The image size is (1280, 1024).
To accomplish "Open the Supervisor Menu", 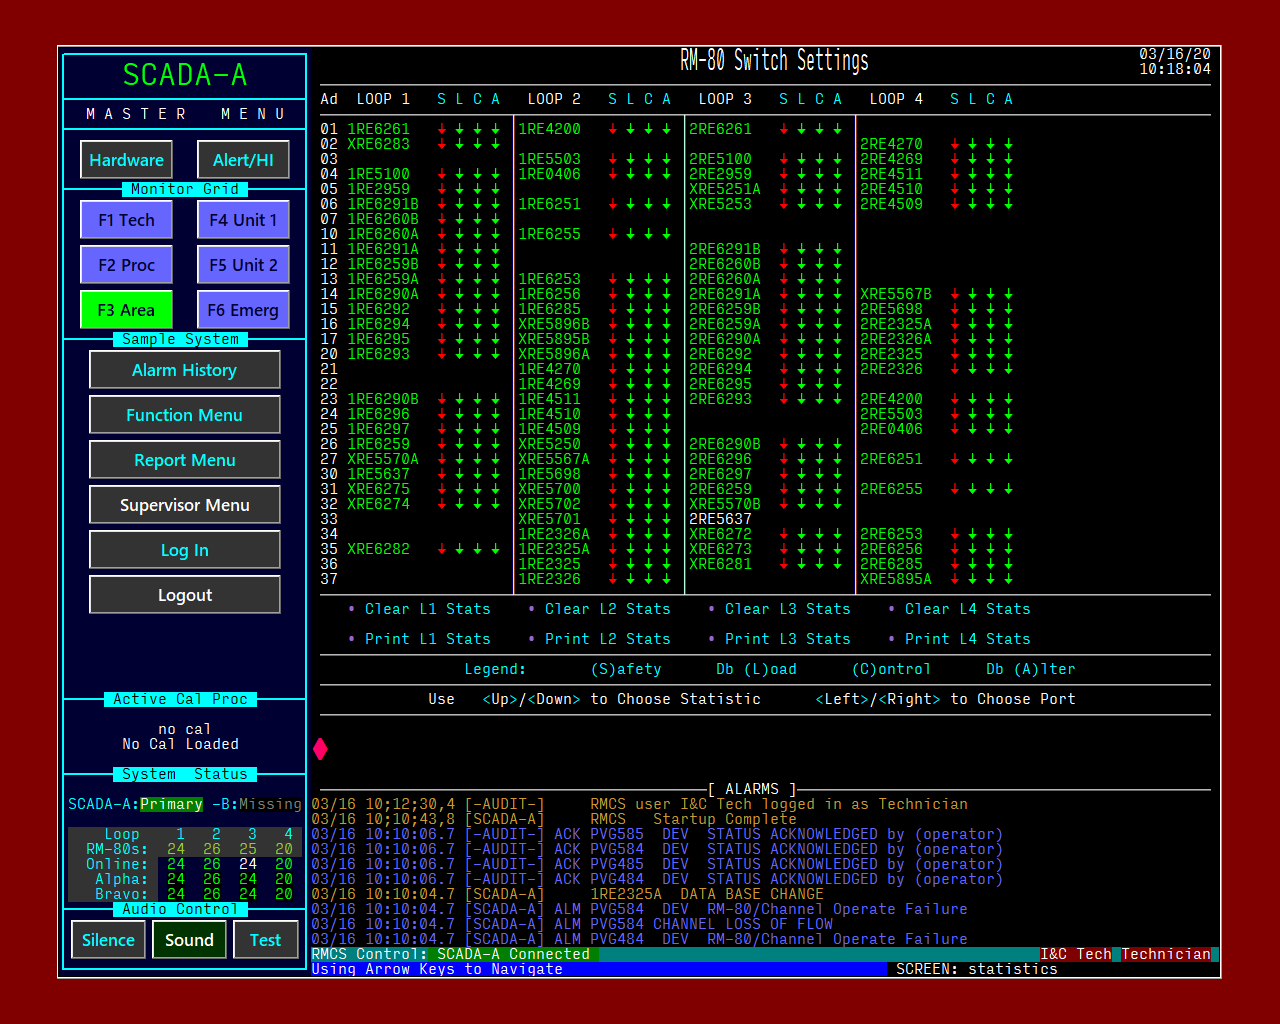I will 185,505.
